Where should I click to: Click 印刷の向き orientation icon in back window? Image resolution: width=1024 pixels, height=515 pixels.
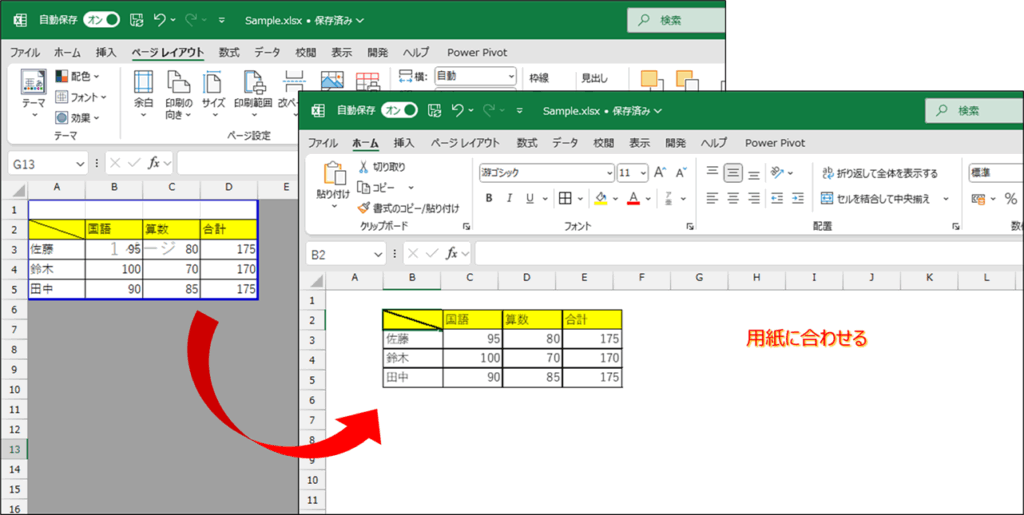click(178, 82)
